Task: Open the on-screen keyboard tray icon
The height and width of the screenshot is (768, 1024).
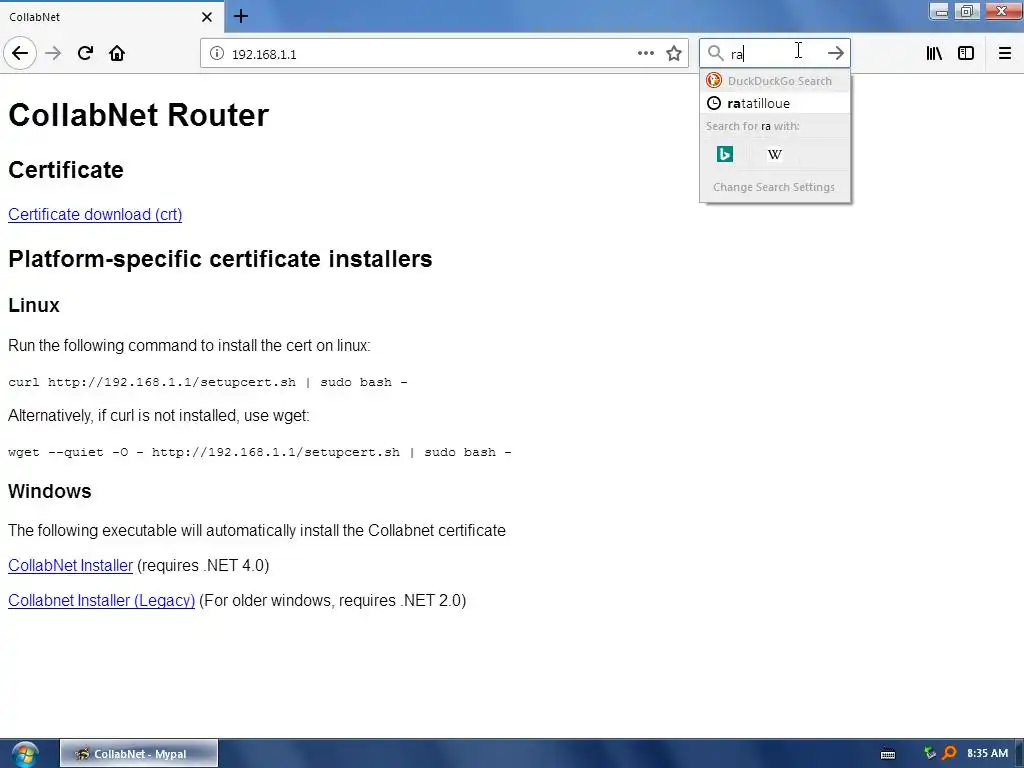Action: [x=888, y=754]
